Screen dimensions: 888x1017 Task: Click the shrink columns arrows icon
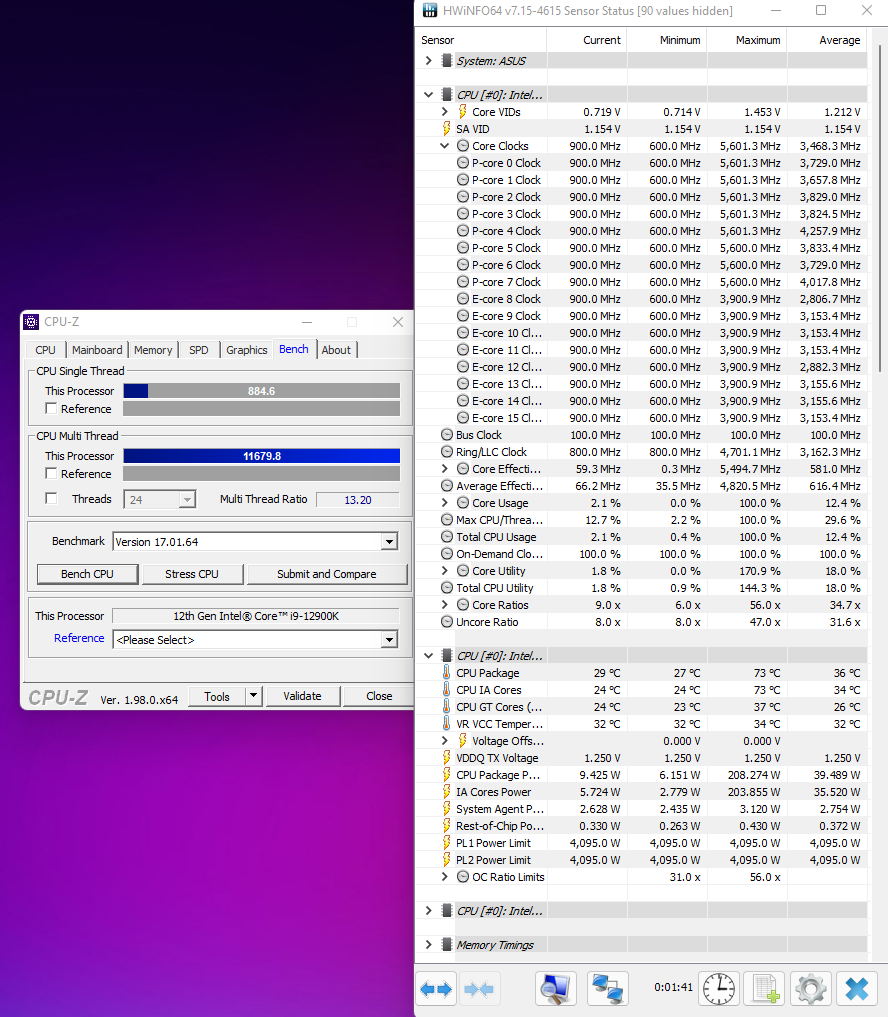[479, 989]
